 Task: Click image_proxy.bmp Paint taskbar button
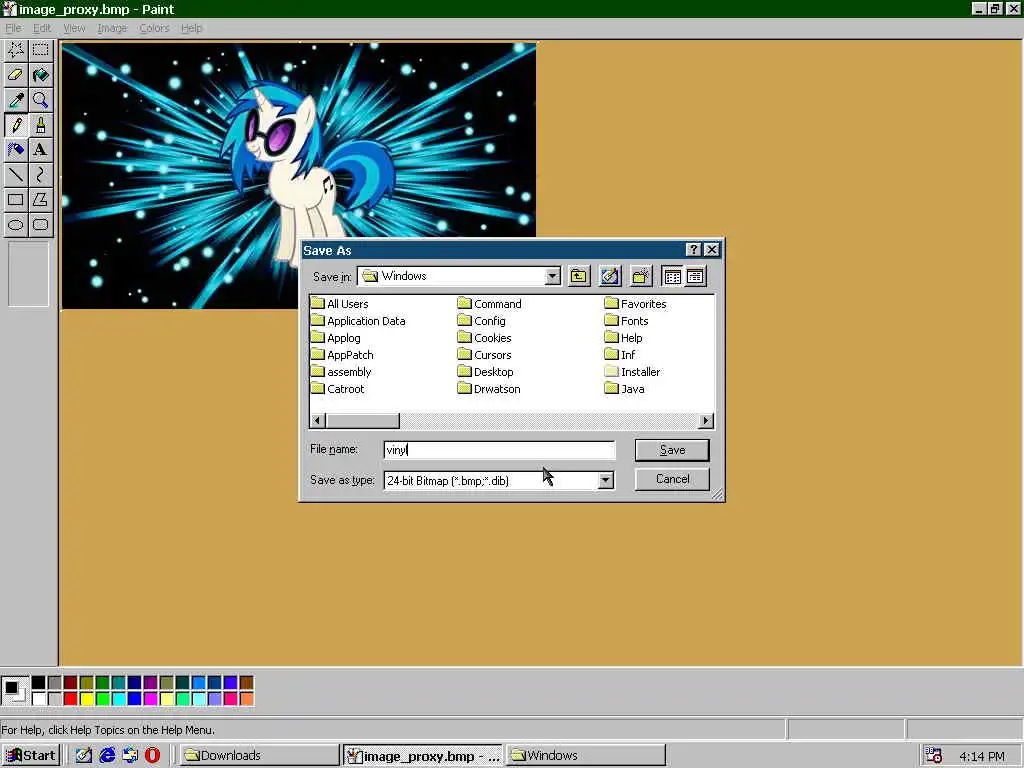pyautogui.click(x=423, y=756)
